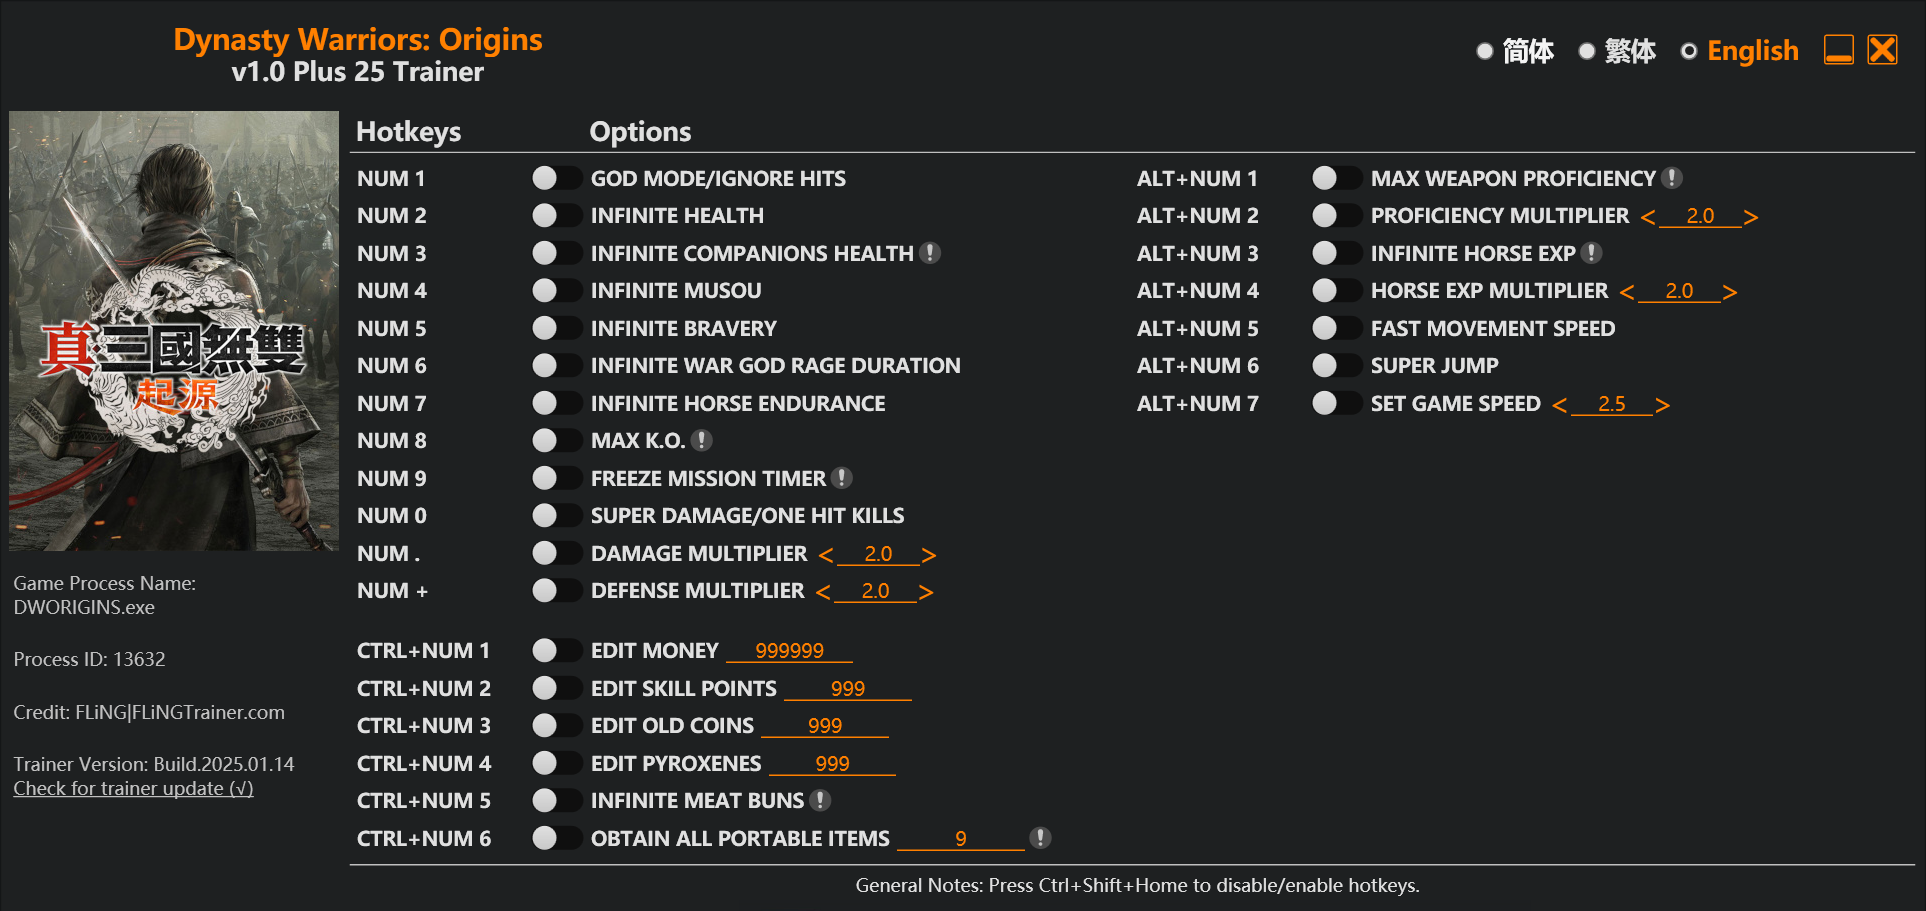
Task: Enable God Mode/Ignore Hits toggle
Action: (556, 178)
